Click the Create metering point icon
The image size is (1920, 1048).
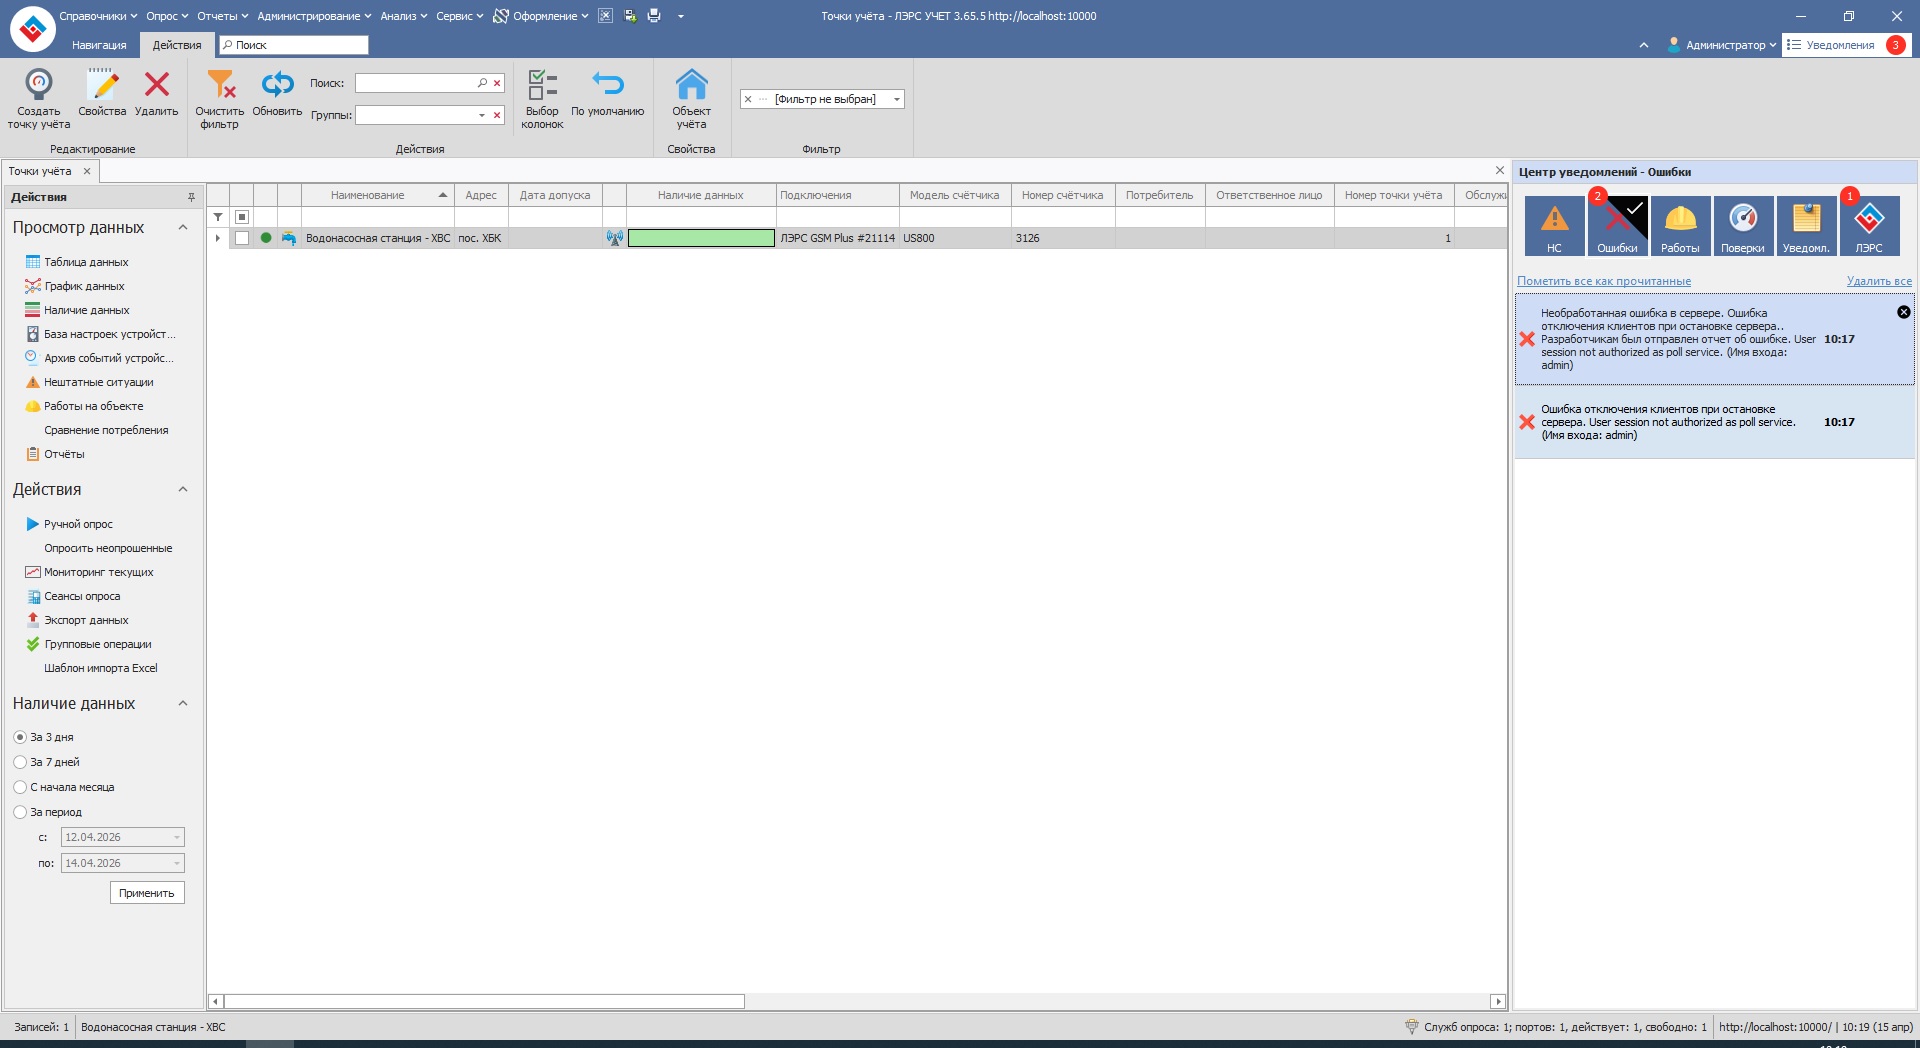tap(38, 85)
